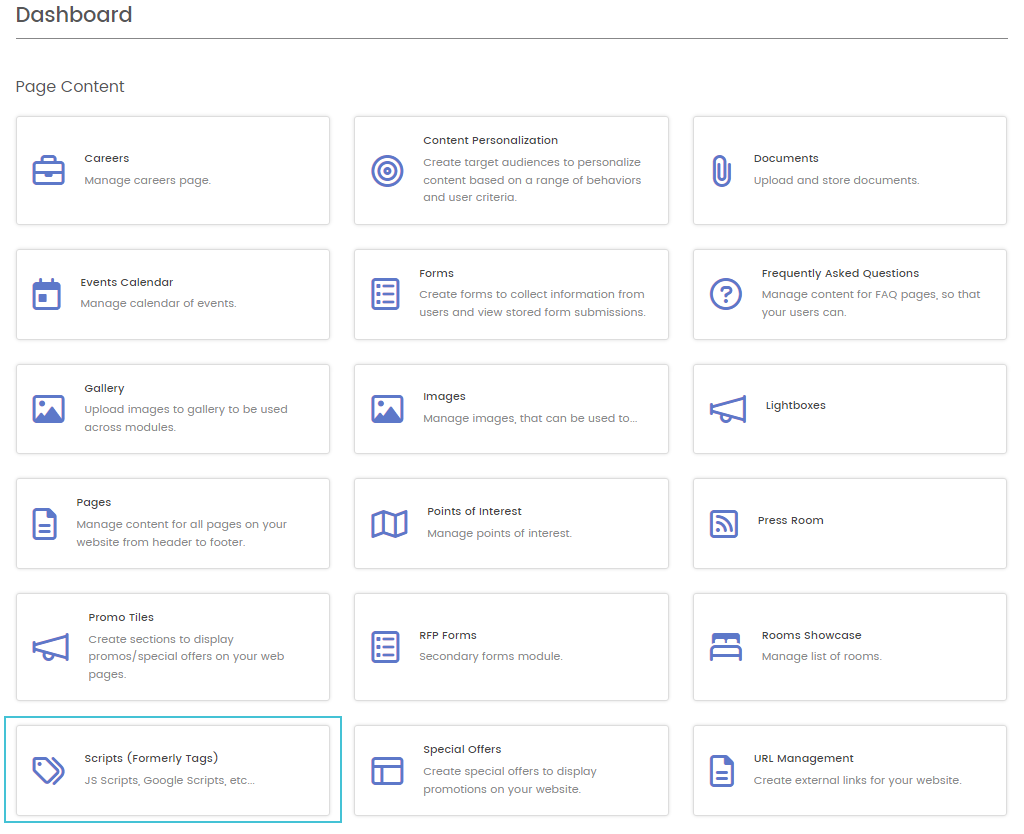Open the Frequently Asked Questions title
Screen dimensions: 1024x834
pyautogui.click(x=840, y=273)
